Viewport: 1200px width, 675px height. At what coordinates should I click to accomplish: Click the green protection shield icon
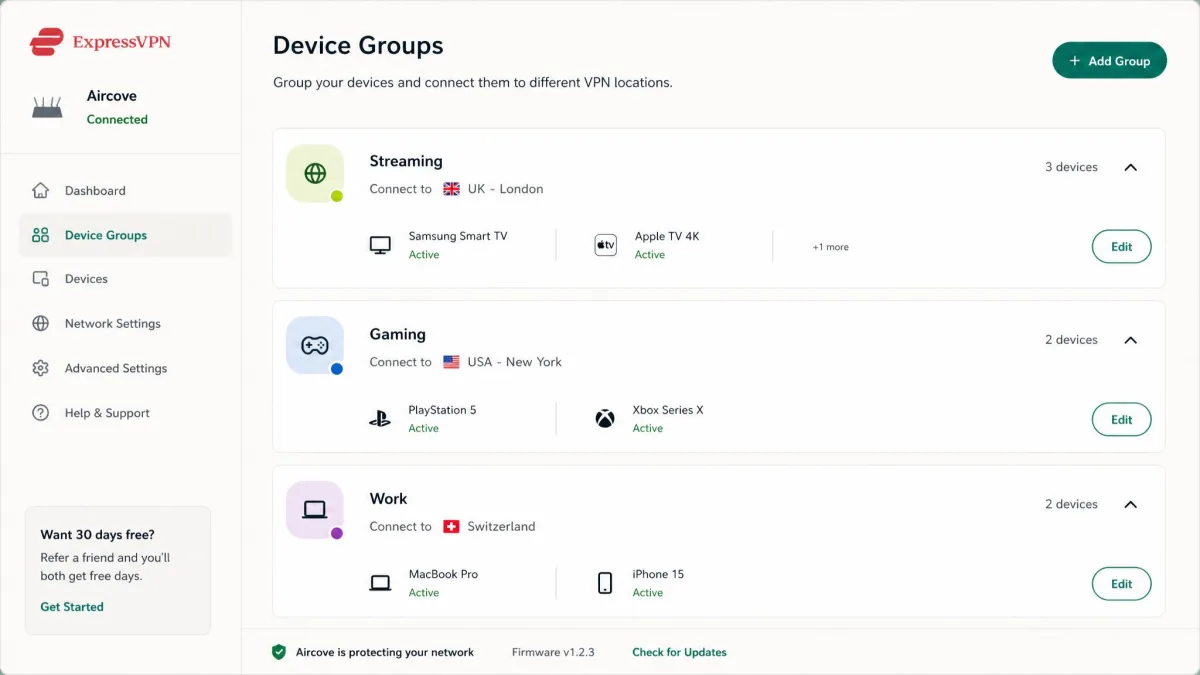pyautogui.click(x=279, y=652)
